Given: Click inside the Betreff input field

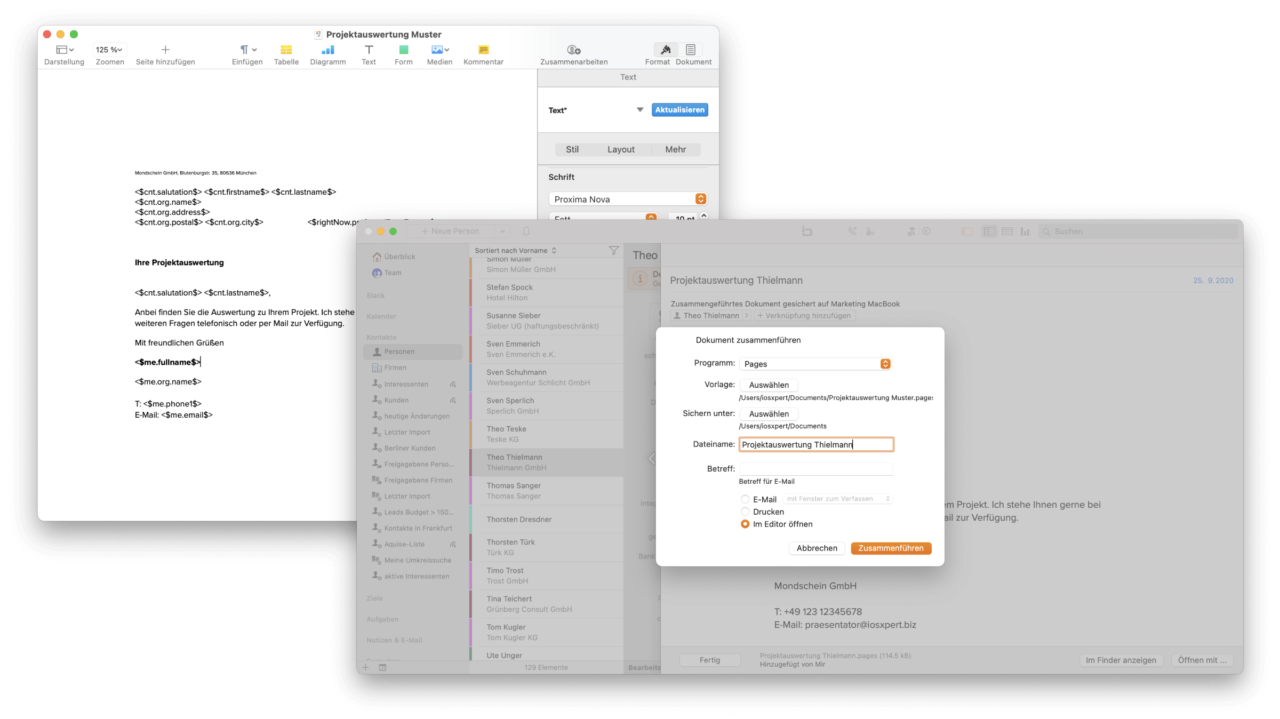Looking at the screenshot, I should (815, 467).
